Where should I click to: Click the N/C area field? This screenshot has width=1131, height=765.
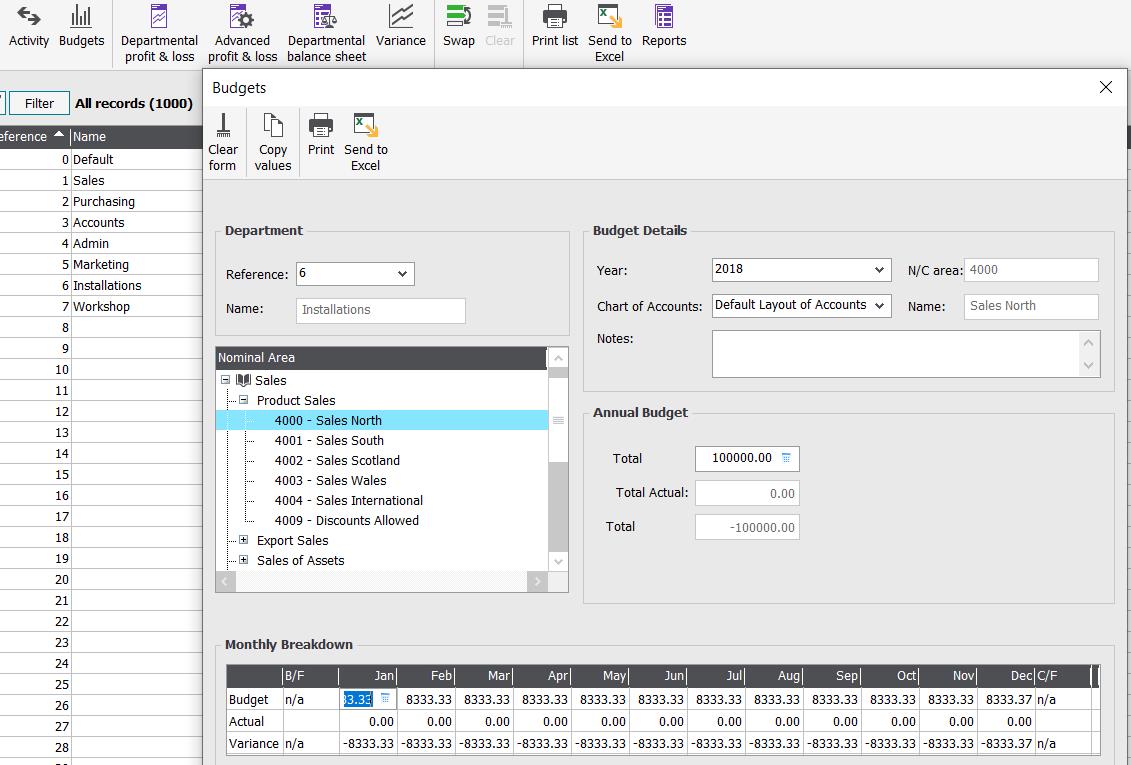(1031, 270)
